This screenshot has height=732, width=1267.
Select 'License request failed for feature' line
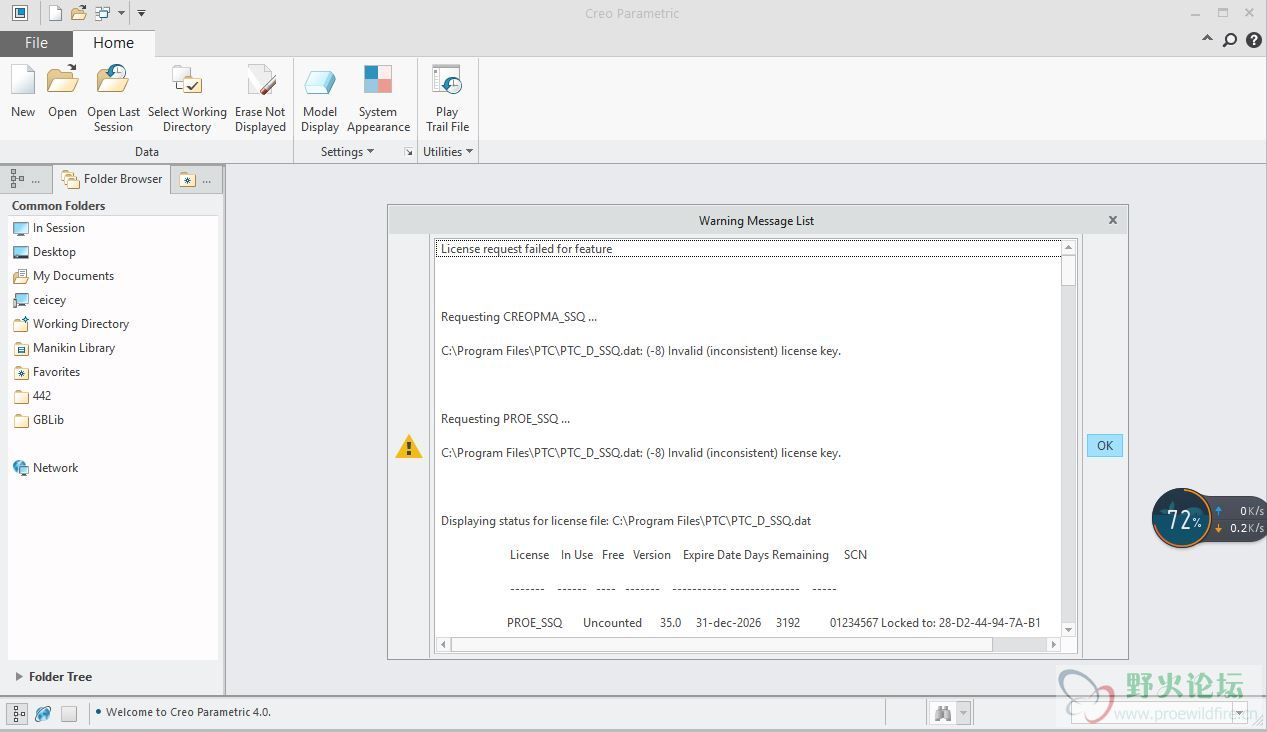click(x=748, y=249)
